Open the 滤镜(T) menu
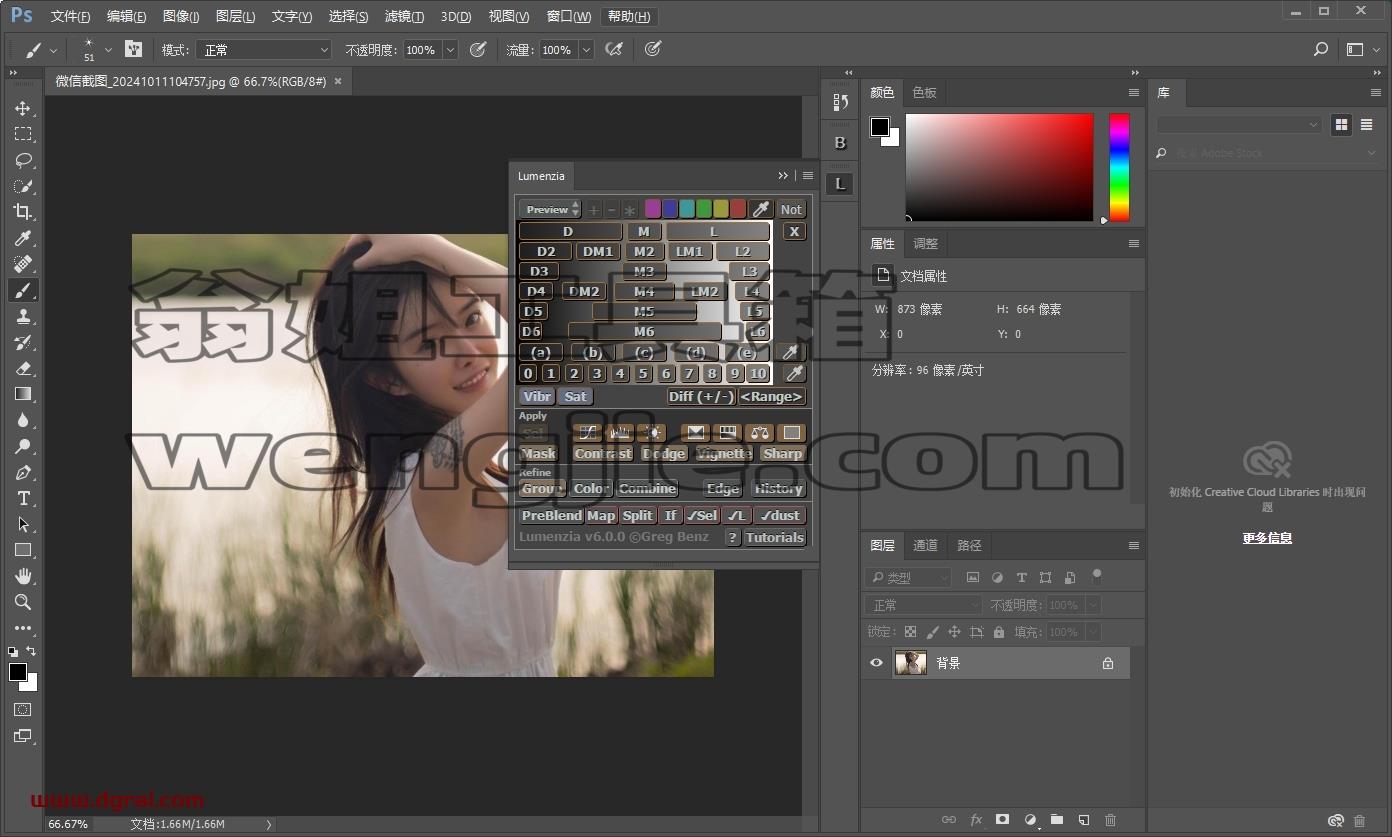This screenshot has height=837, width=1392. 404,17
